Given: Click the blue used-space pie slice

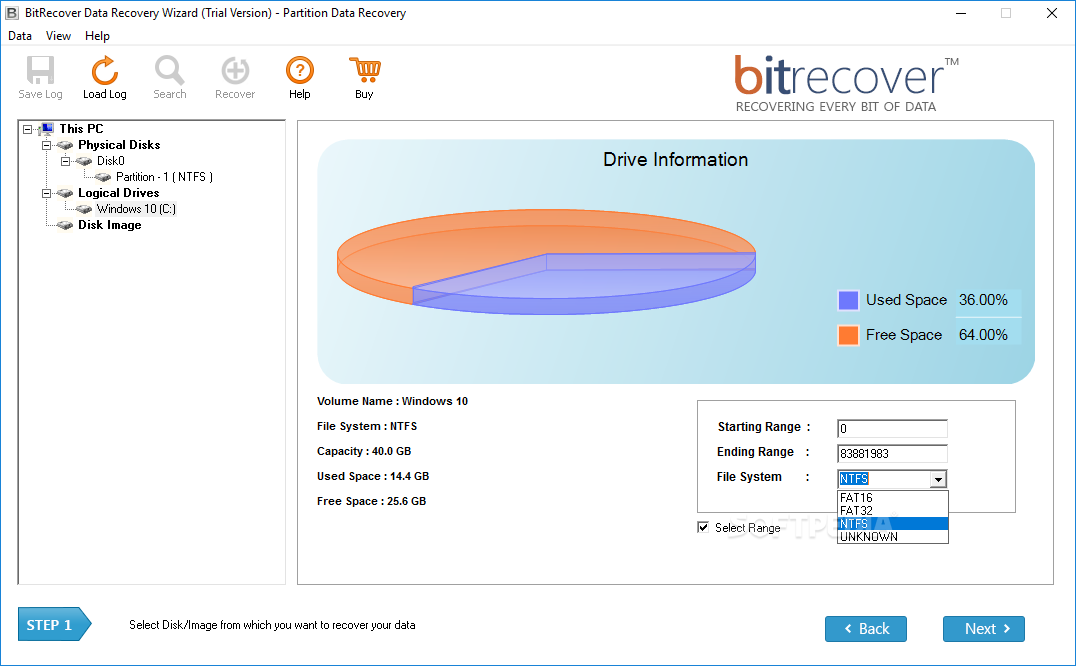Looking at the screenshot, I should click(583, 281).
